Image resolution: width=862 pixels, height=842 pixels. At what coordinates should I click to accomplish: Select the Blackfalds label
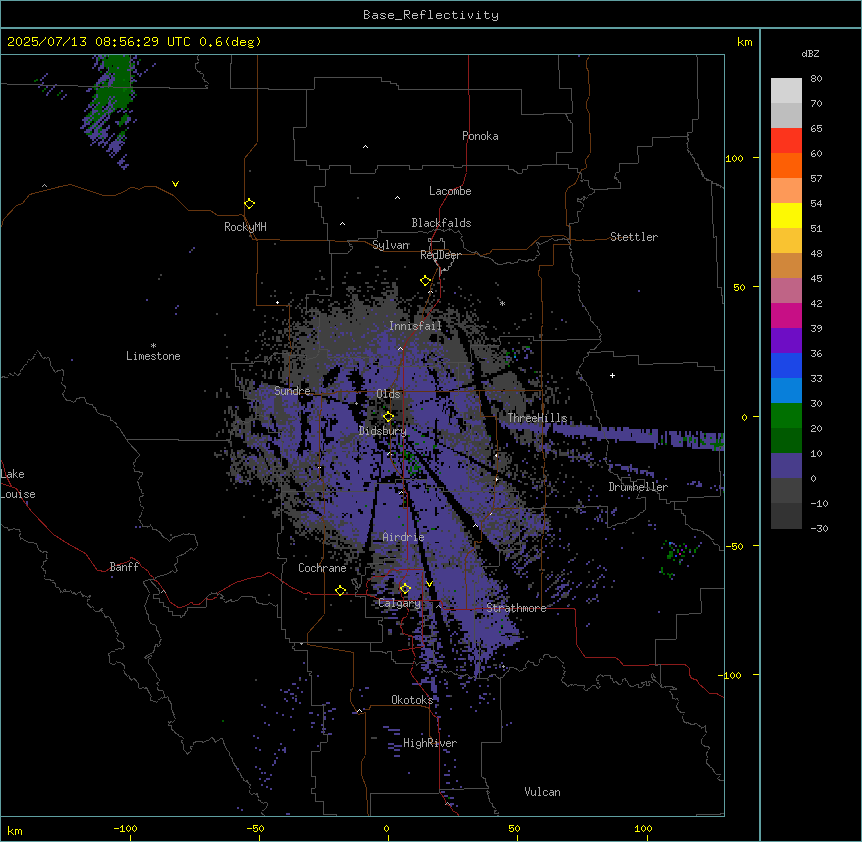click(441, 223)
